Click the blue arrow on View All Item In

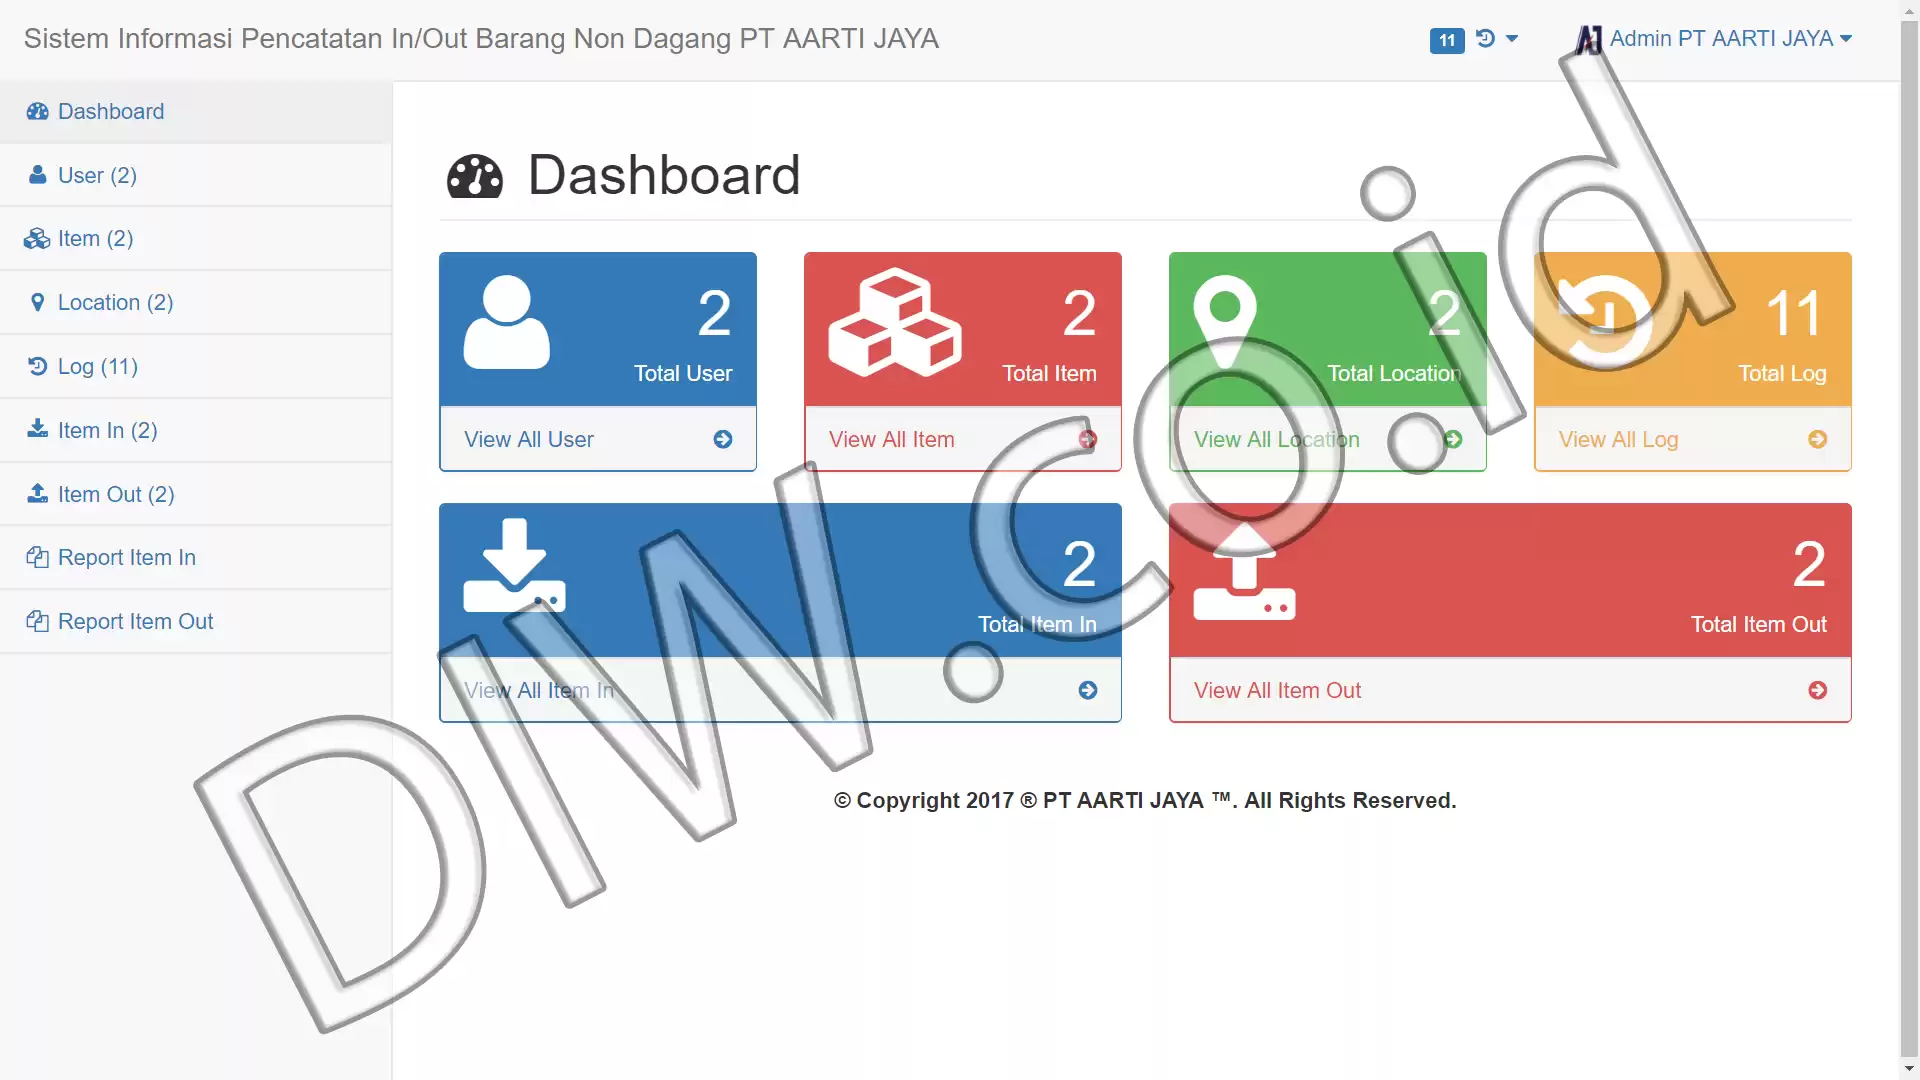pos(1088,690)
